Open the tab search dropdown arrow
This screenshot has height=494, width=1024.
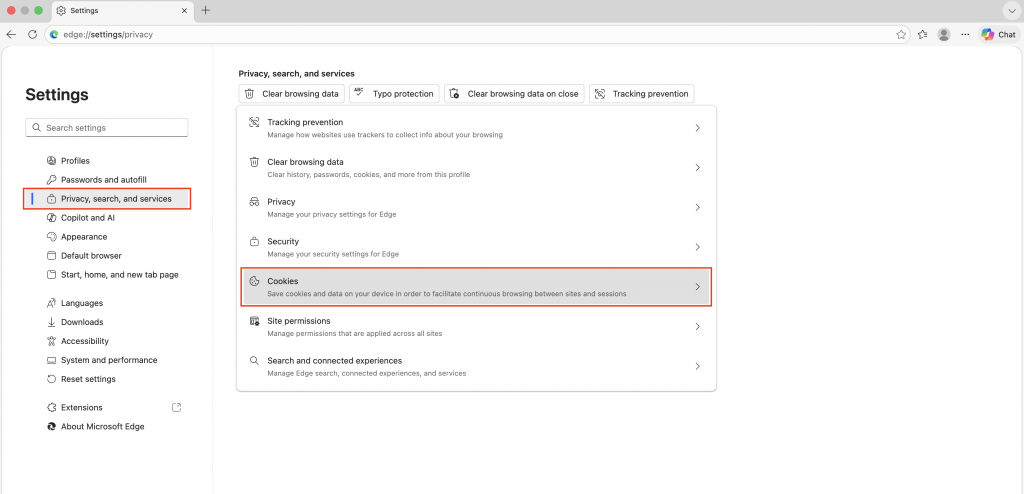[x=1012, y=10]
